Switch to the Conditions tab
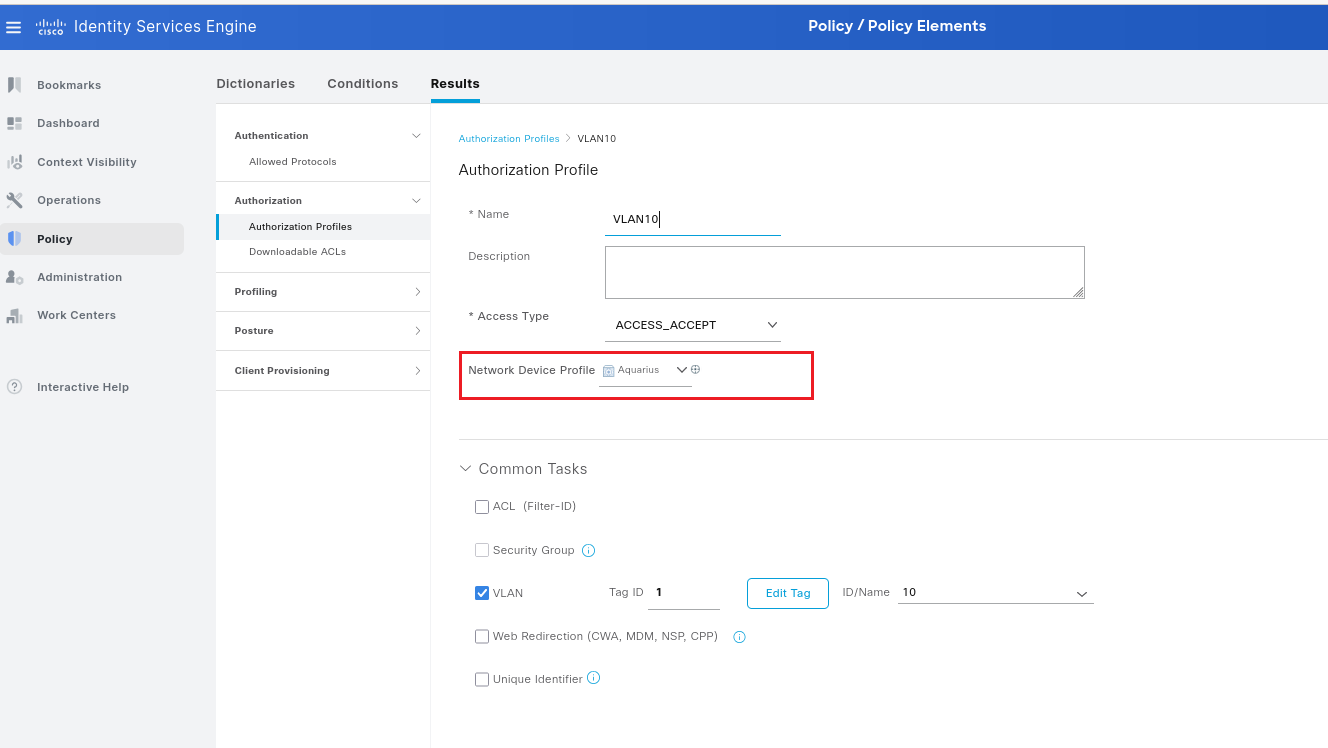 pos(363,83)
